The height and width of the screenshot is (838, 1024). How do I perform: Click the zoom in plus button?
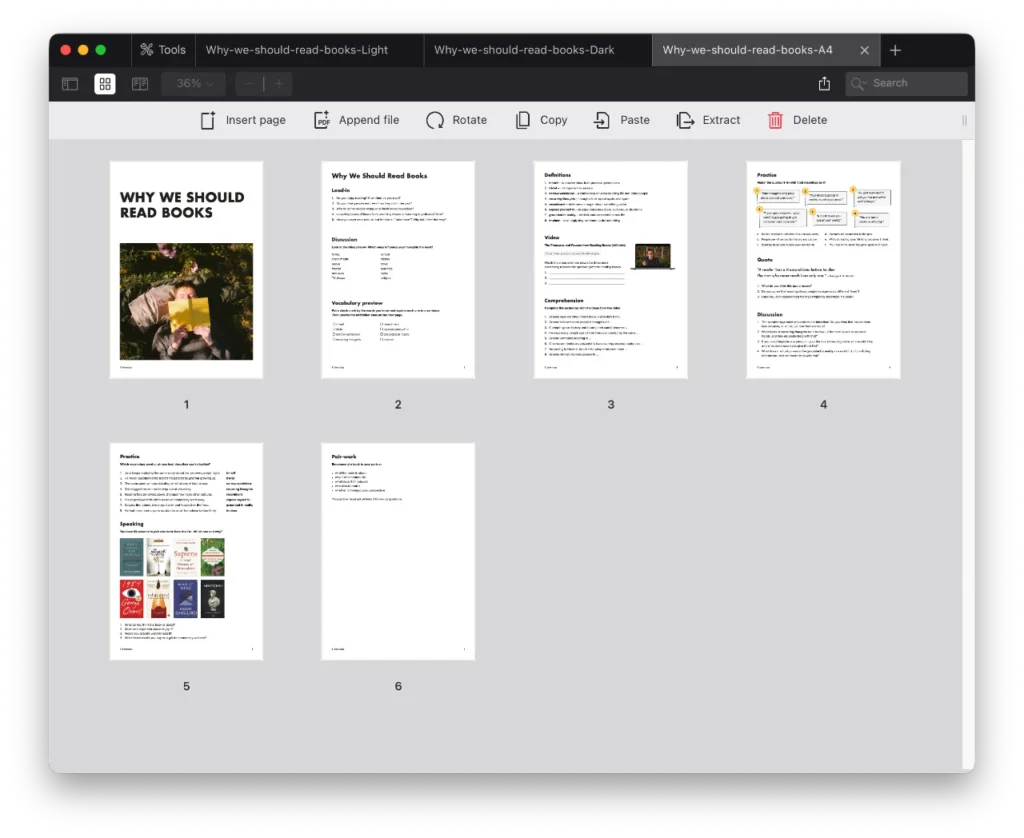279,84
